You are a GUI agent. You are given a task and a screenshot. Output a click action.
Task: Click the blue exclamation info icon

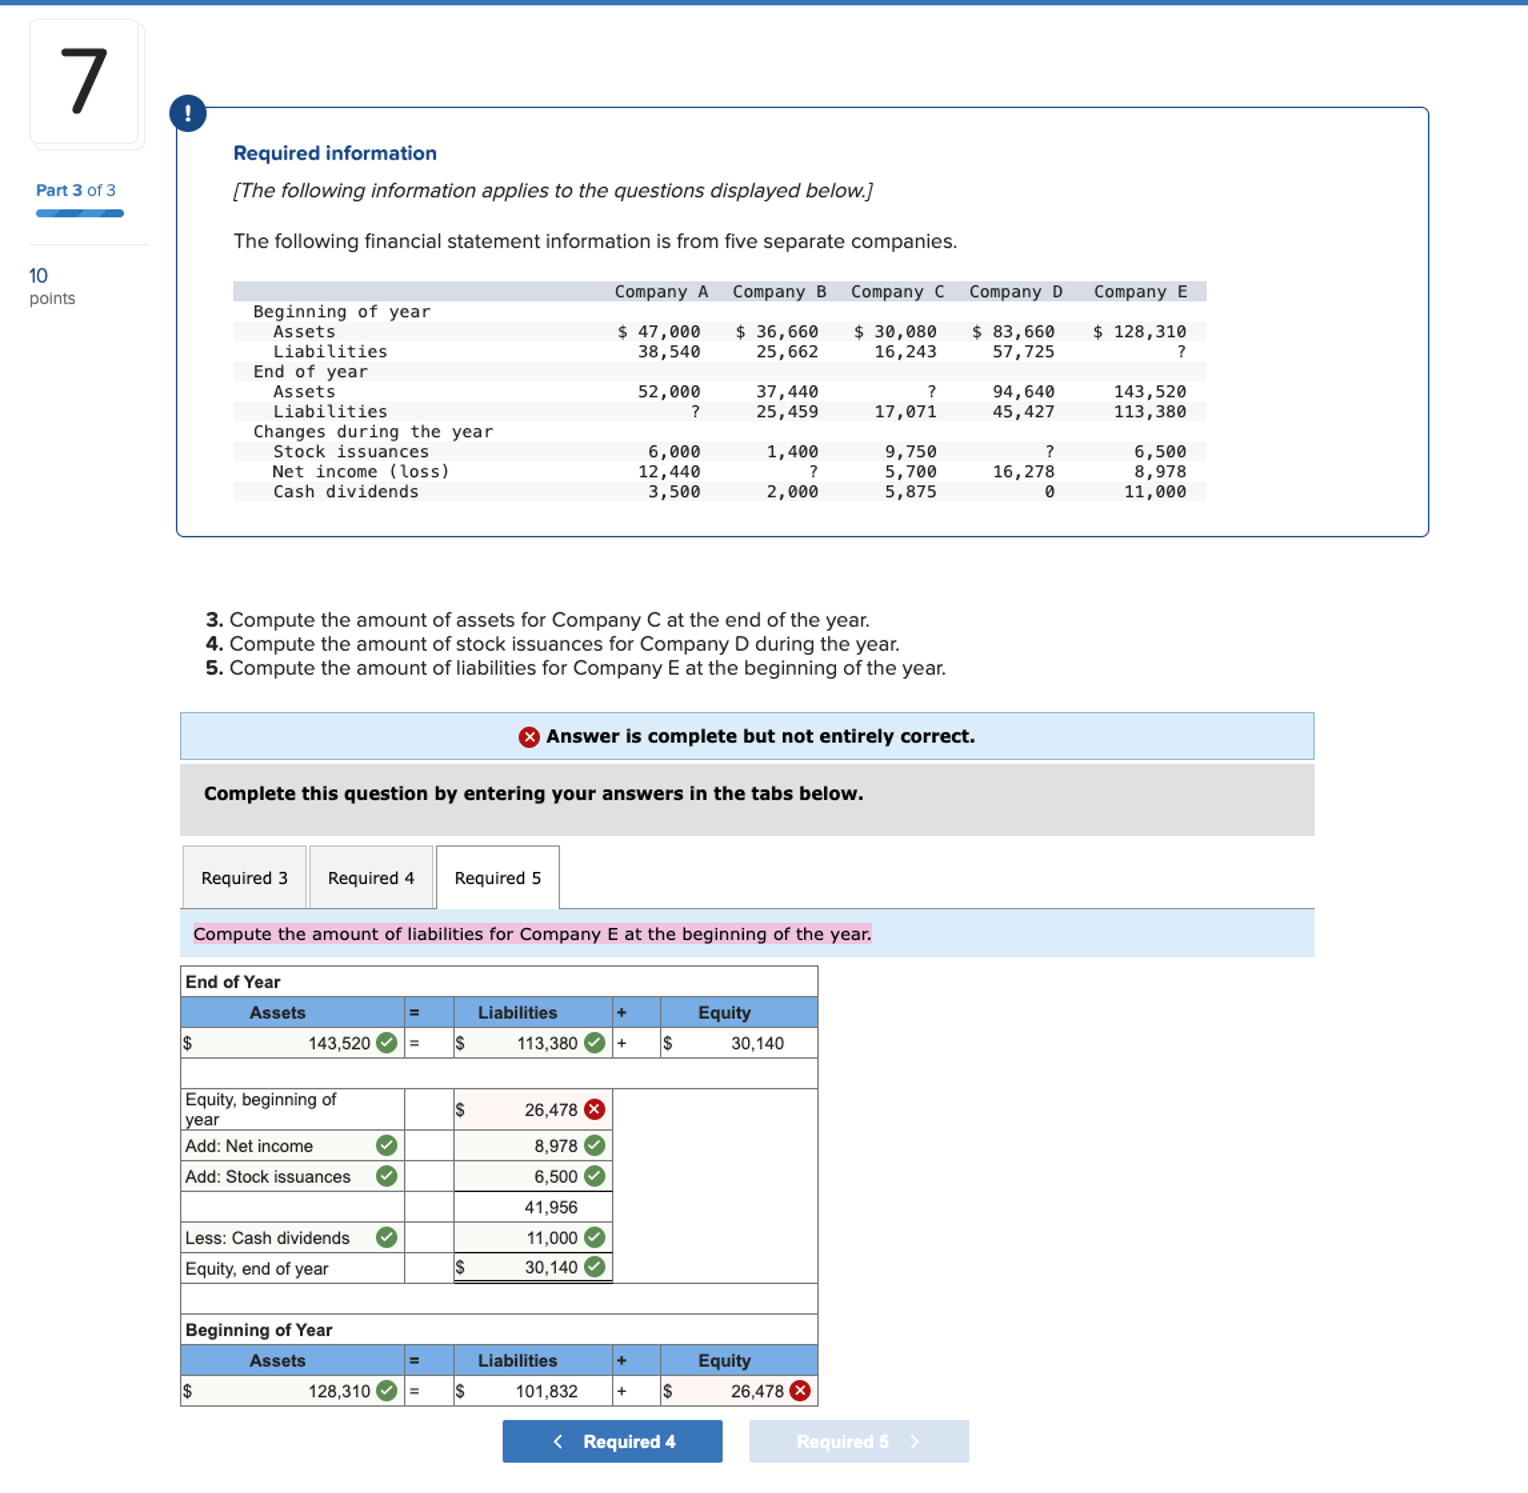[x=188, y=113]
